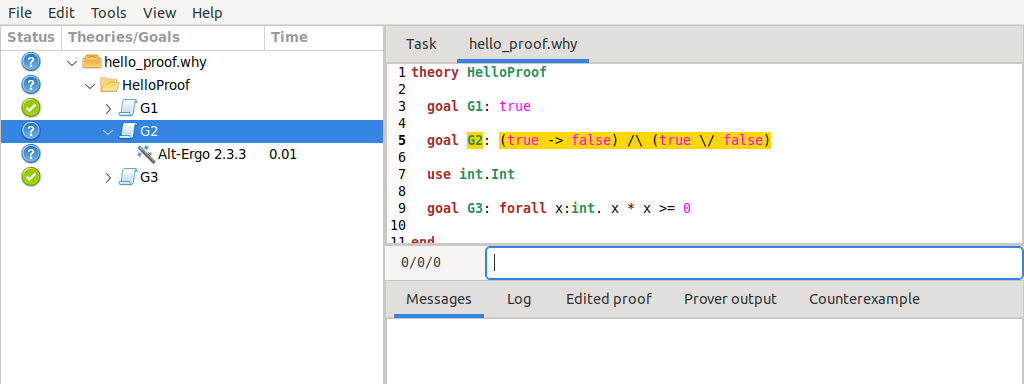Open the Help menu
The width and height of the screenshot is (1024, 384).
208,12
